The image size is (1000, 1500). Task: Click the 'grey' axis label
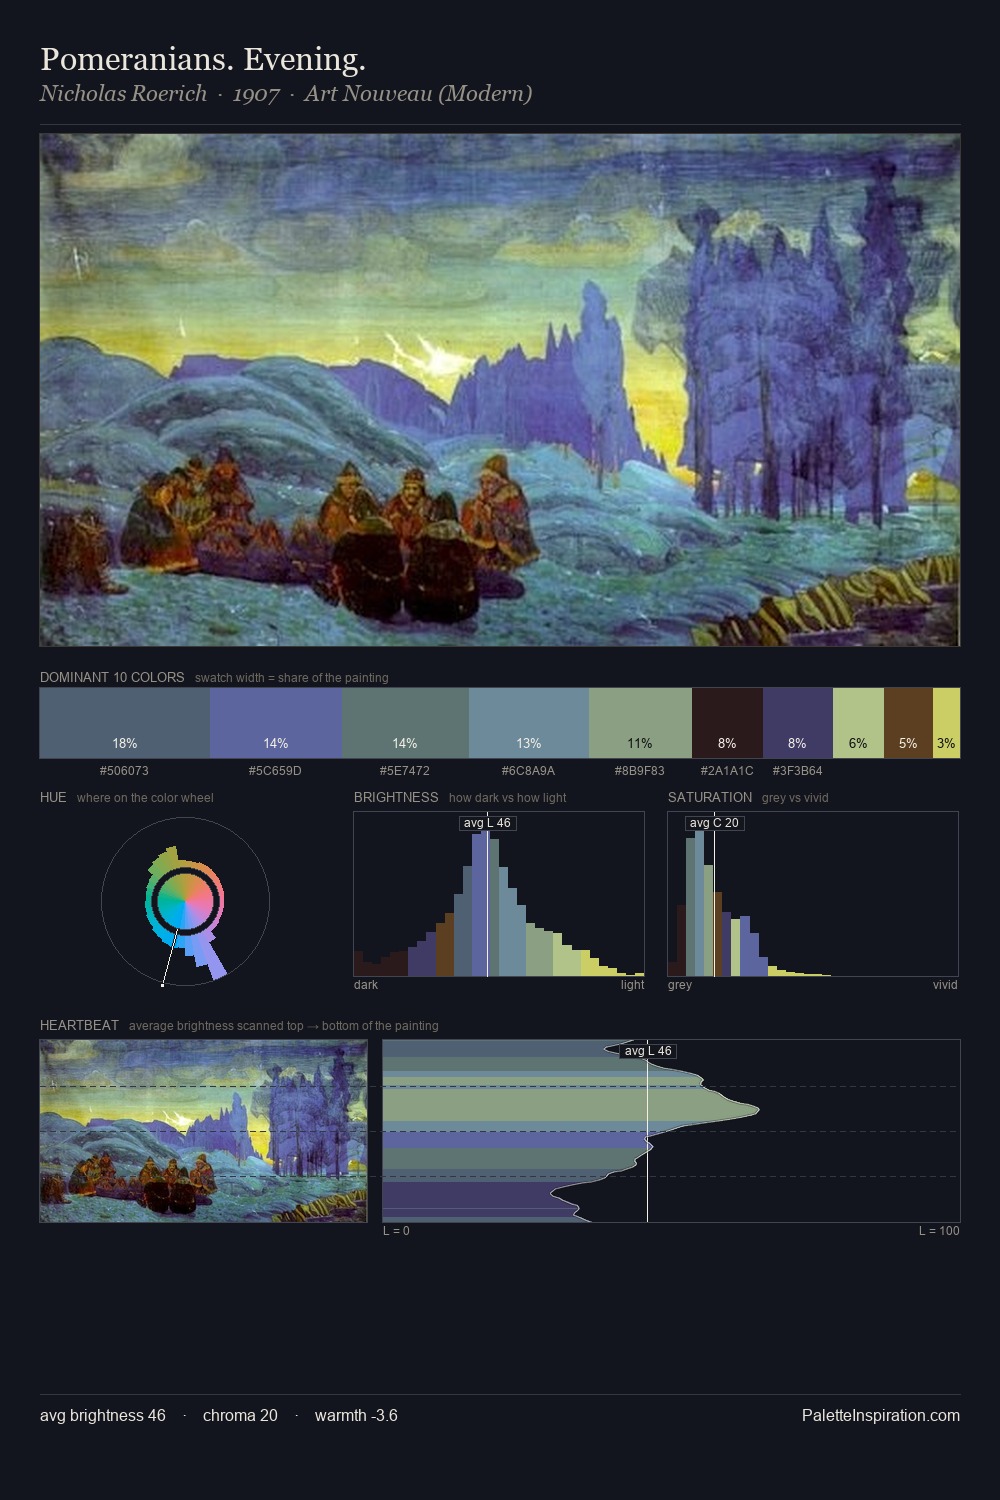(x=680, y=985)
